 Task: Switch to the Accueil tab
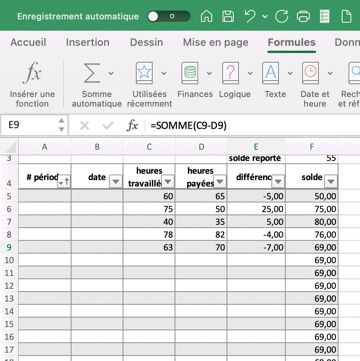point(28,42)
